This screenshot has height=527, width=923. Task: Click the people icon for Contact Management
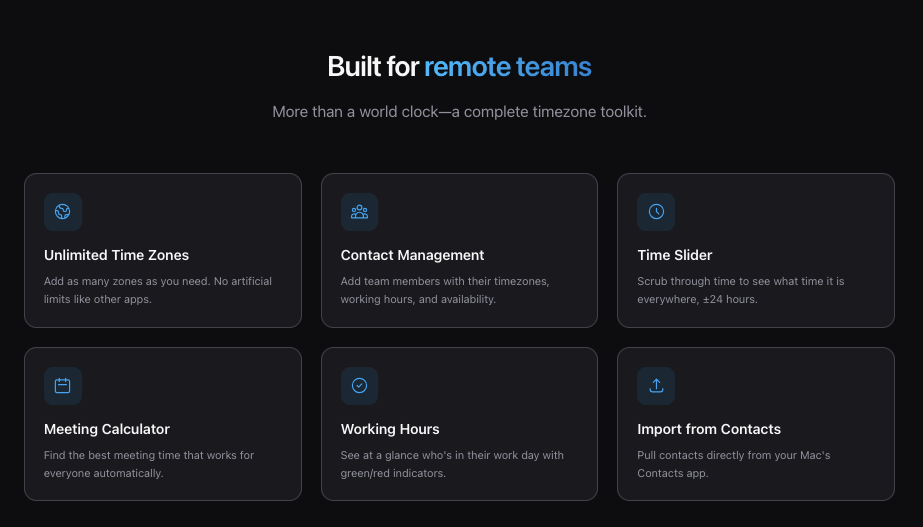(x=359, y=211)
